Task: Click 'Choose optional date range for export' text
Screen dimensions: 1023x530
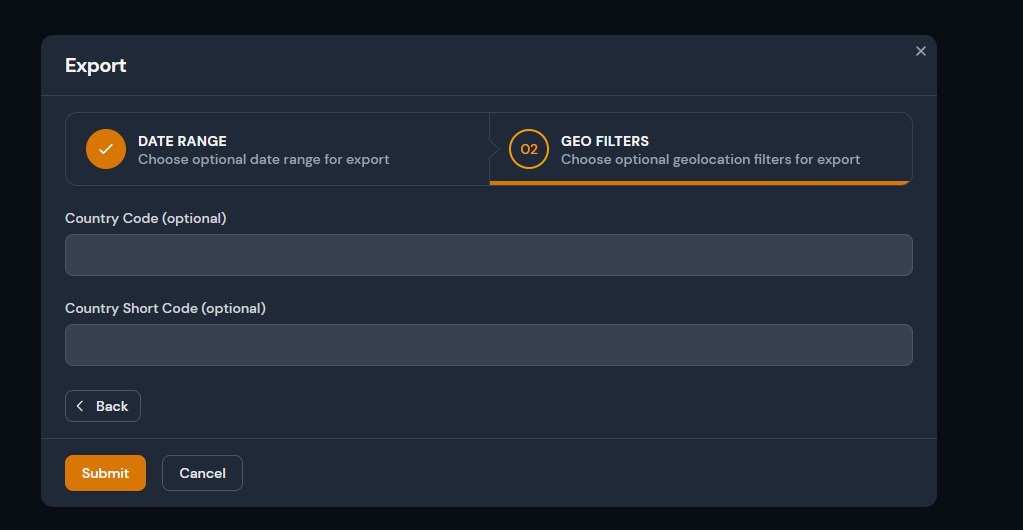Action: click(263, 159)
